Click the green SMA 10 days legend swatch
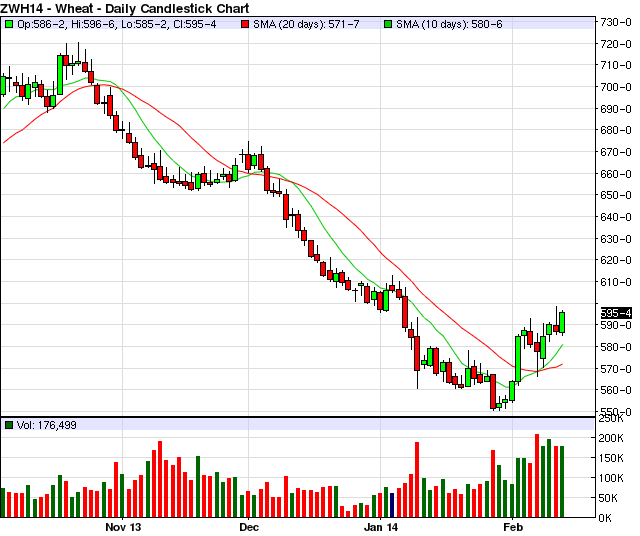Viewport: 640px width, 536px height. pyautogui.click(x=388, y=24)
